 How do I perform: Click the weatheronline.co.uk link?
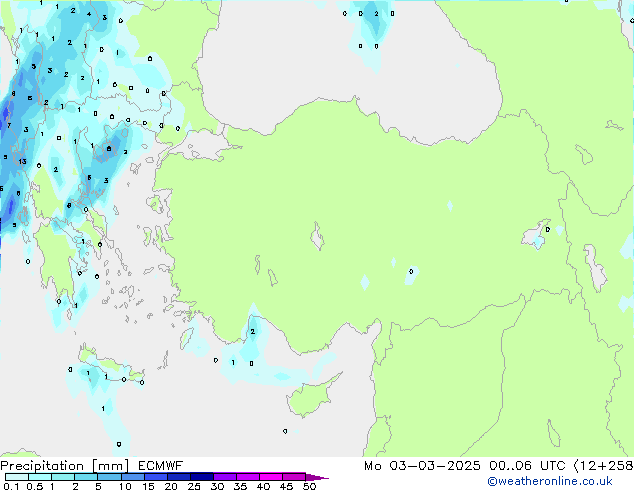click(x=550, y=481)
